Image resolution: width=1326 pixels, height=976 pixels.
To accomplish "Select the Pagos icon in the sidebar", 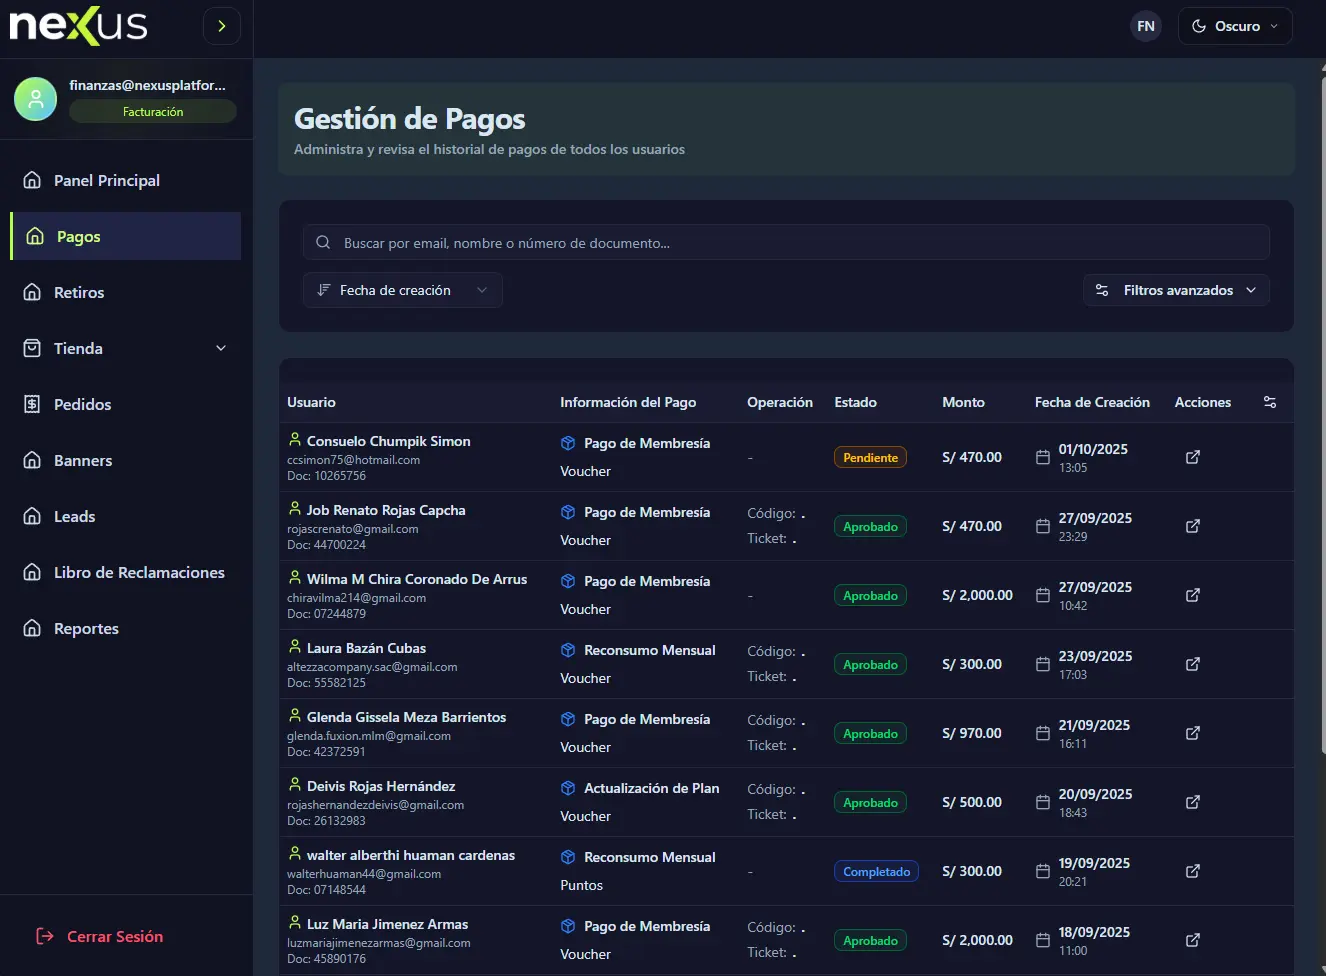I will point(34,236).
